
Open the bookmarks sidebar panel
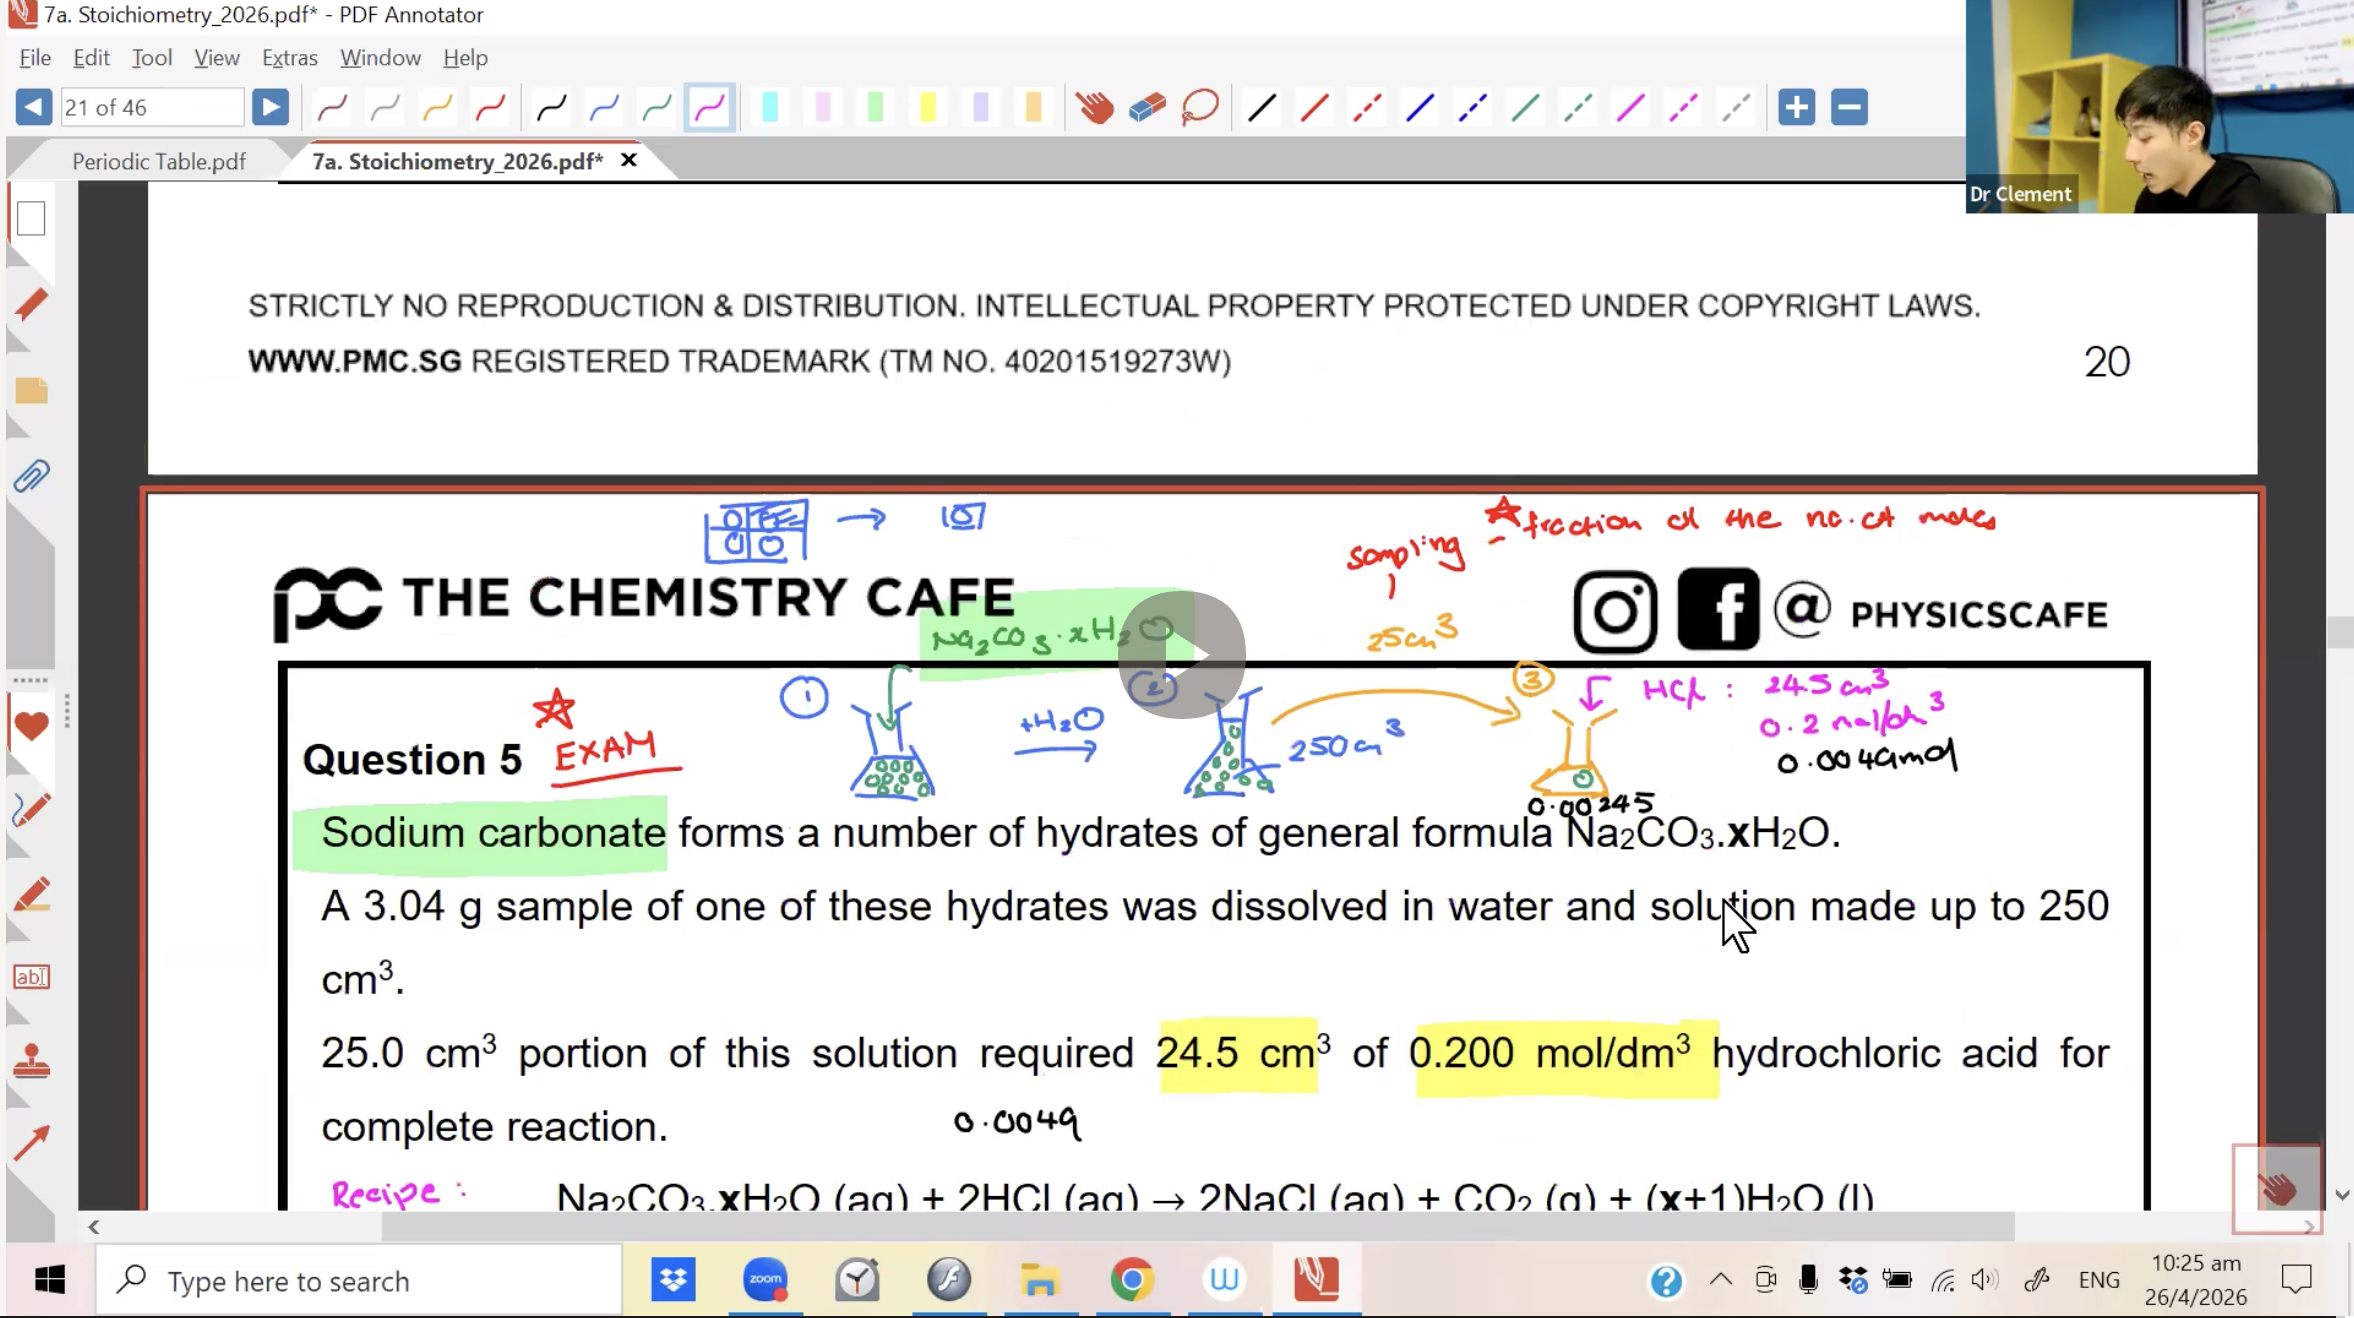[x=31, y=390]
